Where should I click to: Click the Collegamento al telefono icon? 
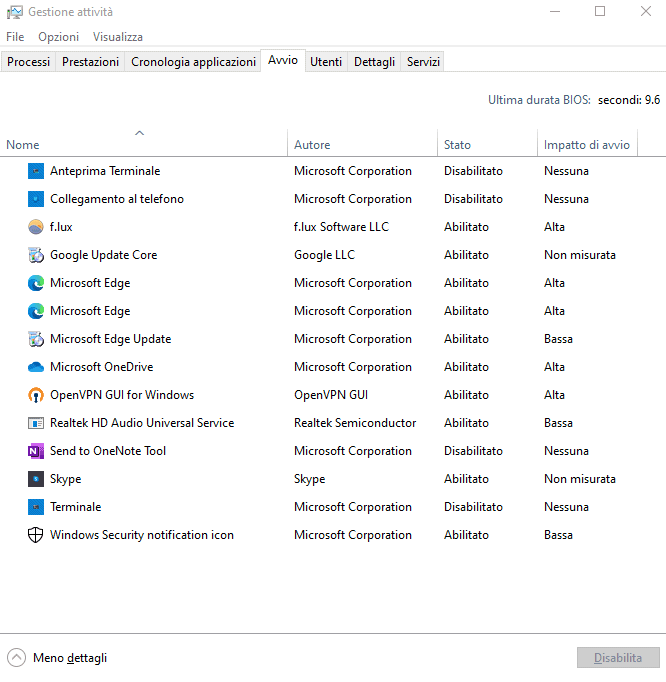36,199
